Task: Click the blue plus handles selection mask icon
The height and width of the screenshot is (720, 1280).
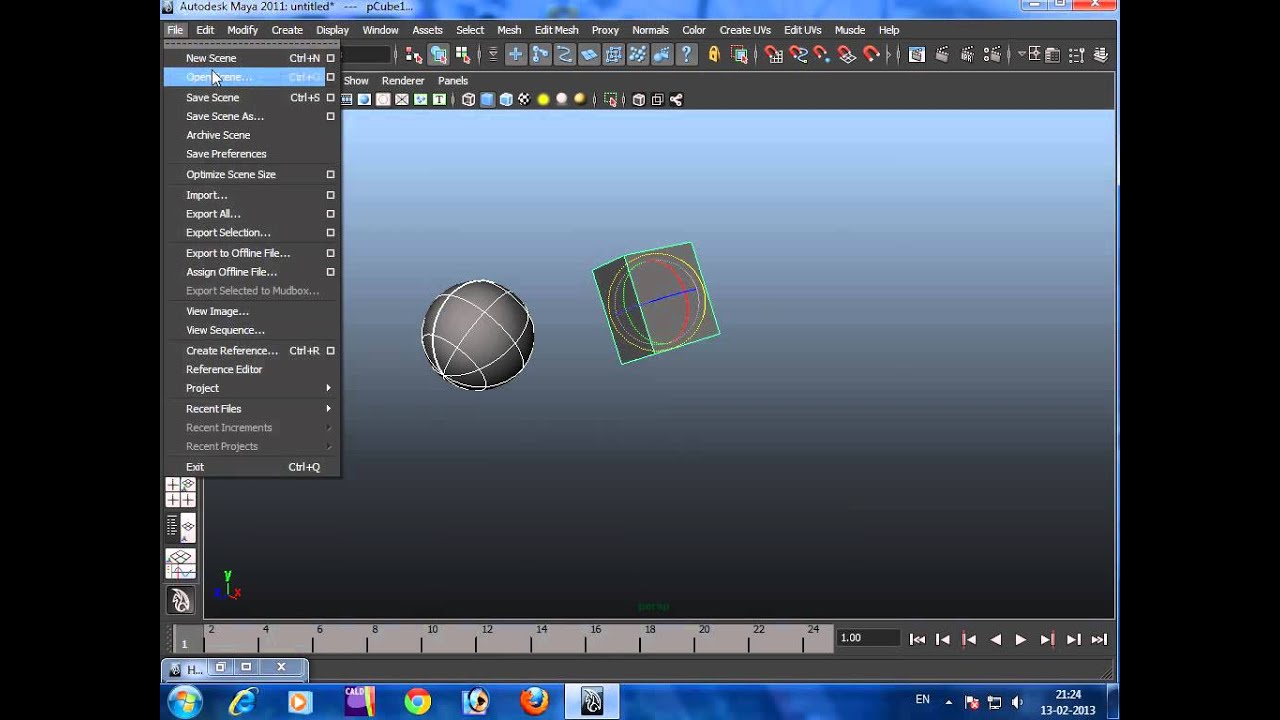Action: [516, 55]
